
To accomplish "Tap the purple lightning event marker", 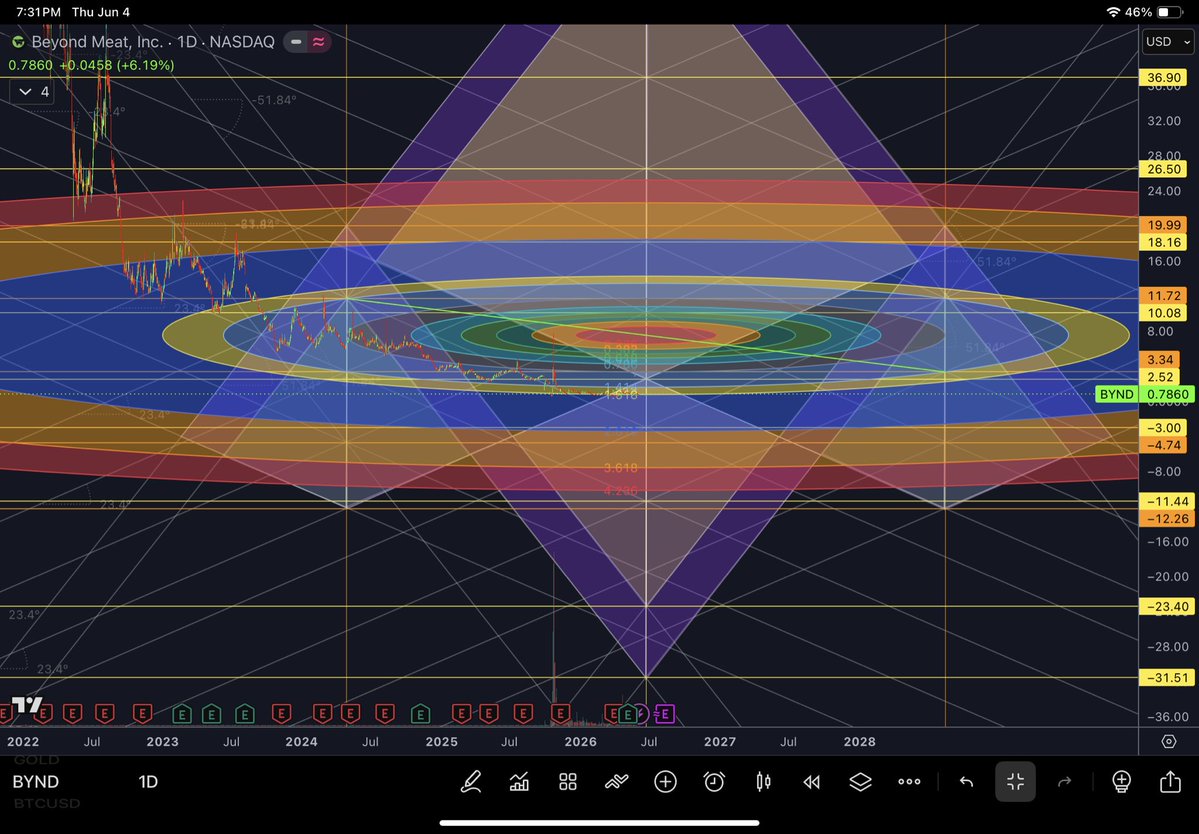I will tap(641, 714).
